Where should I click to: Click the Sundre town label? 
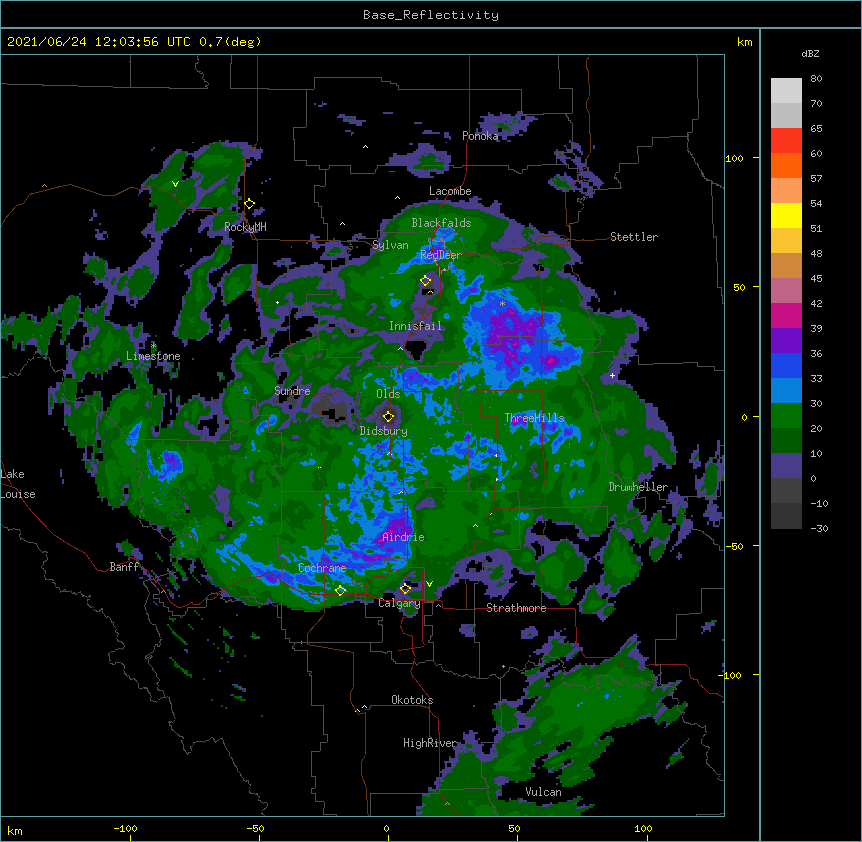click(292, 391)
